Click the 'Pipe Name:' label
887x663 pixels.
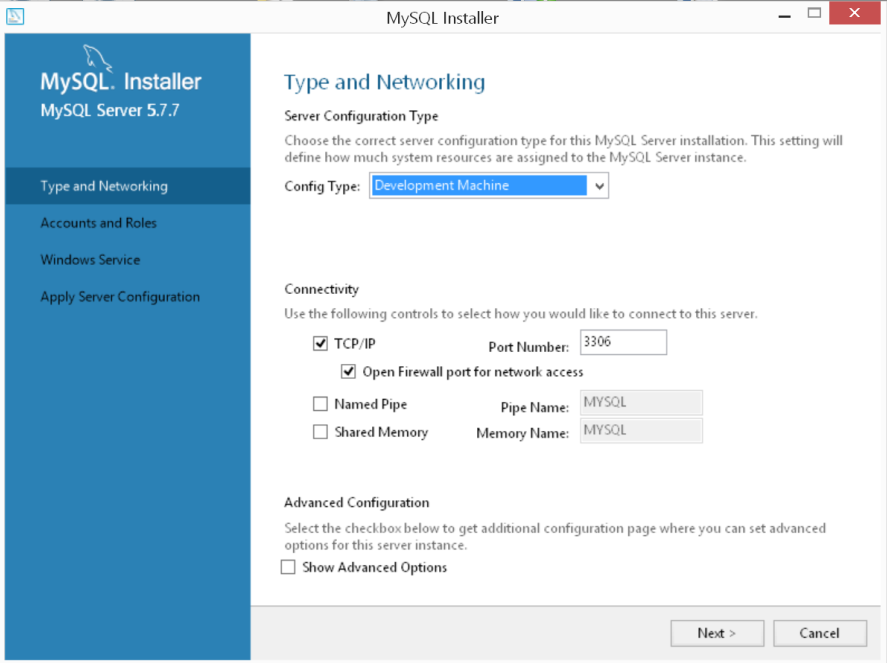pyautogui.click(x=535, y=407)
